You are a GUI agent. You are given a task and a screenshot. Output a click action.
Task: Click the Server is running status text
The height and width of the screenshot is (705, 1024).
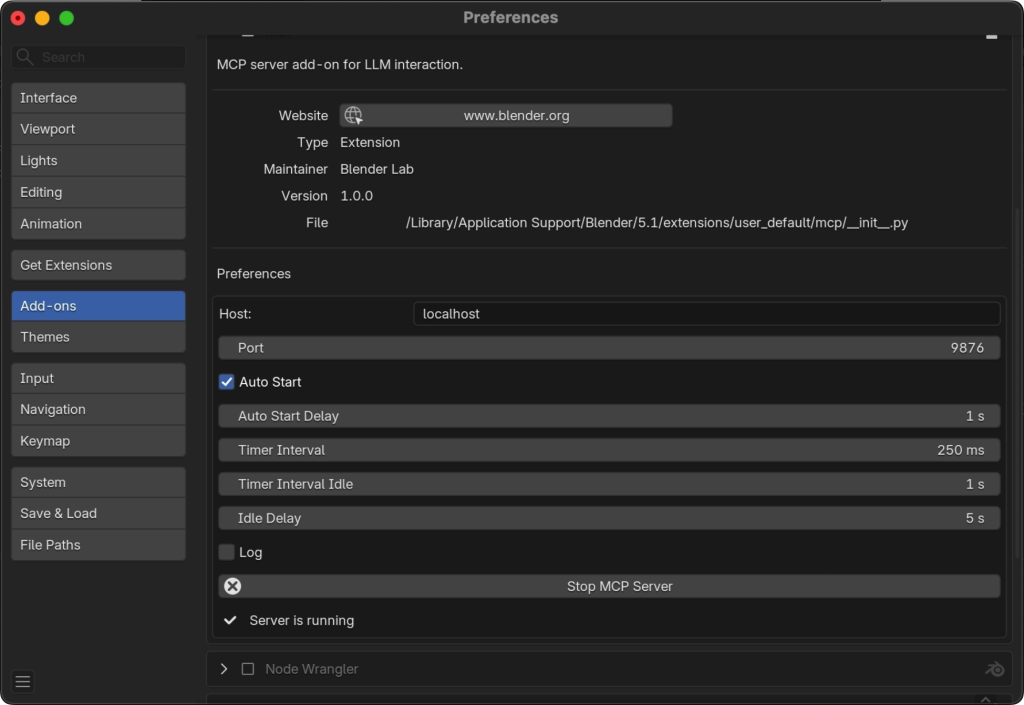pyautogui.click(x=302, y=620)
